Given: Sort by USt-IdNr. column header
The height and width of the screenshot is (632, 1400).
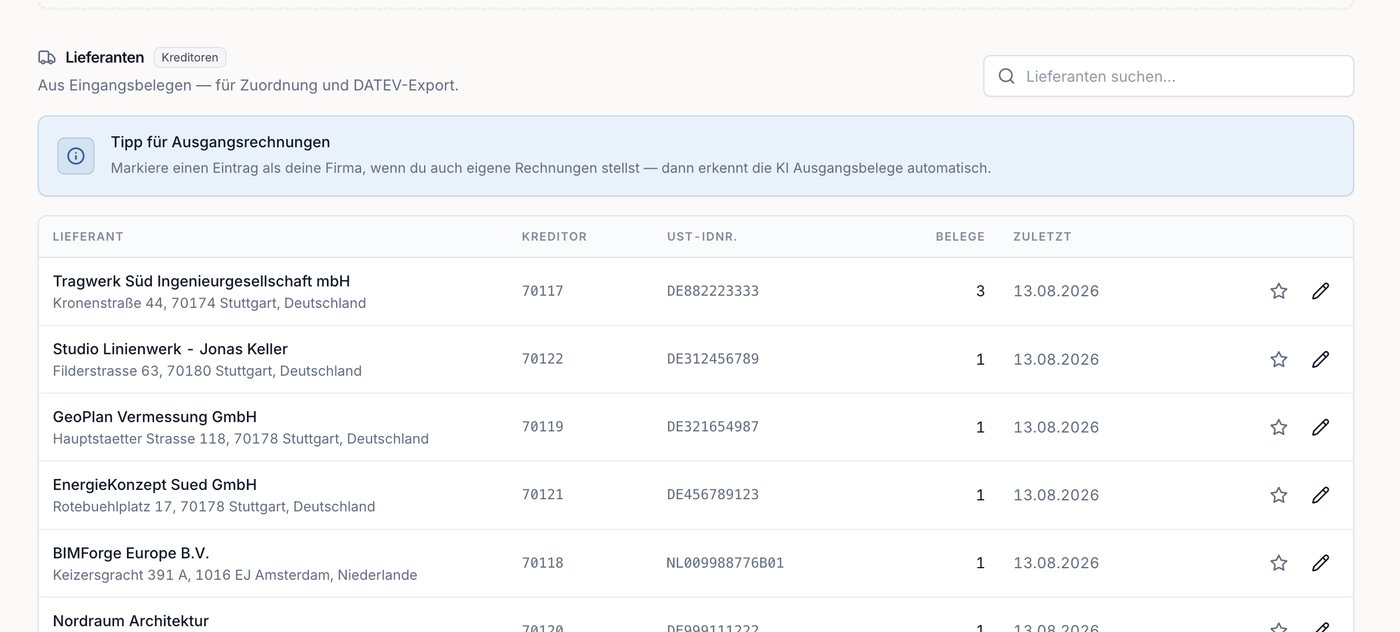Looking at the screenshot, I should pyautogui.click(x=702, y=237).
